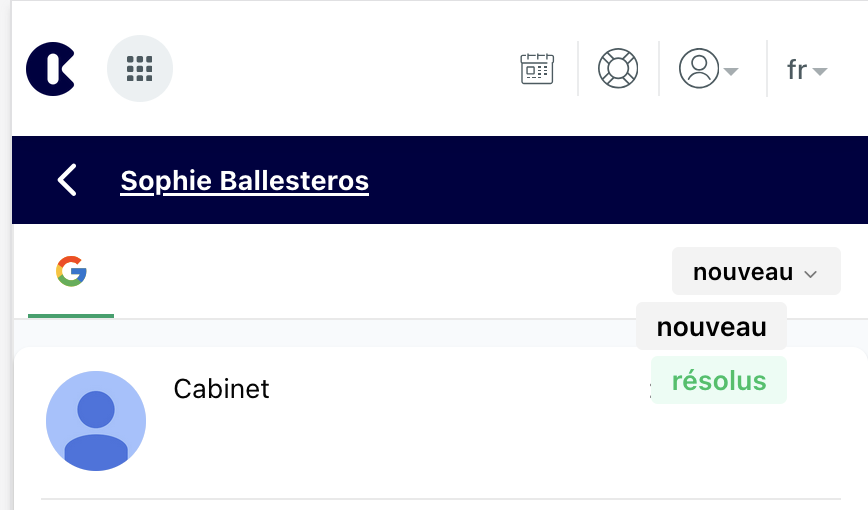The width and height of the screenshot is (868, 510).
Task: Open the apps grid launcher
Action: tap(140, 69)
